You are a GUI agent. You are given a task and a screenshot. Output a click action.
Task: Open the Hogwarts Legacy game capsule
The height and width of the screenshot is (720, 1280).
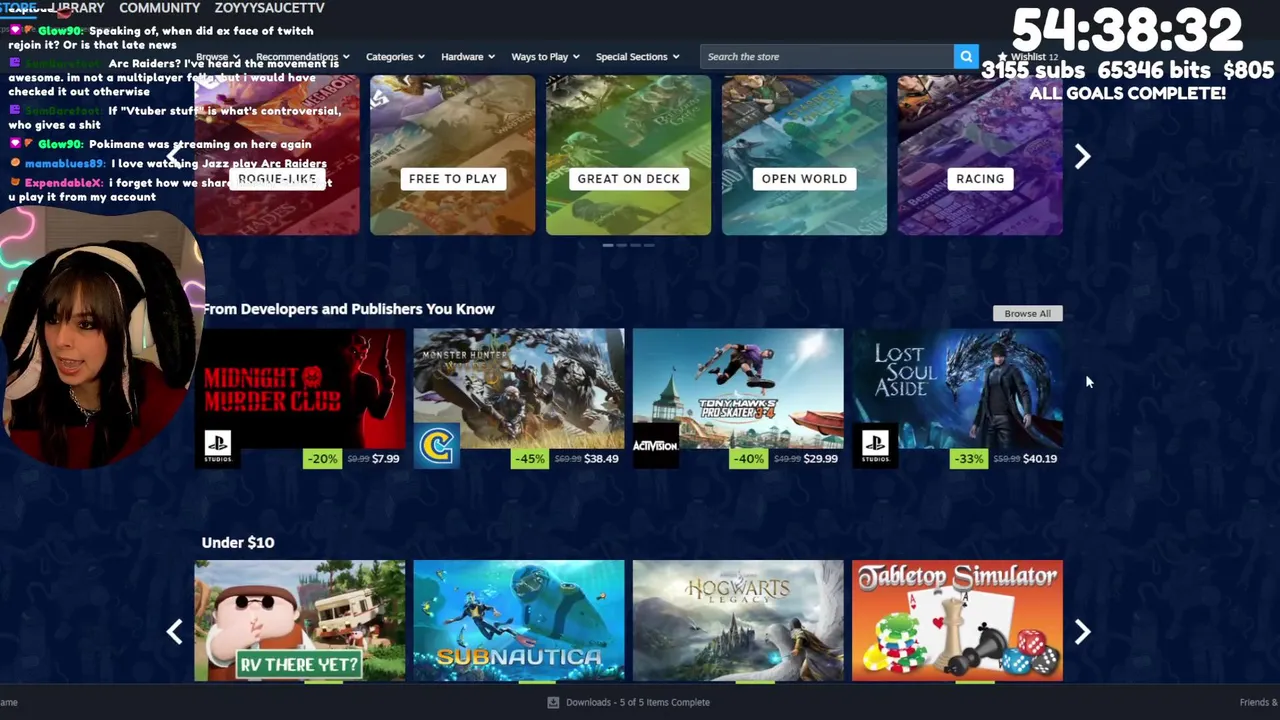point(738,621)
